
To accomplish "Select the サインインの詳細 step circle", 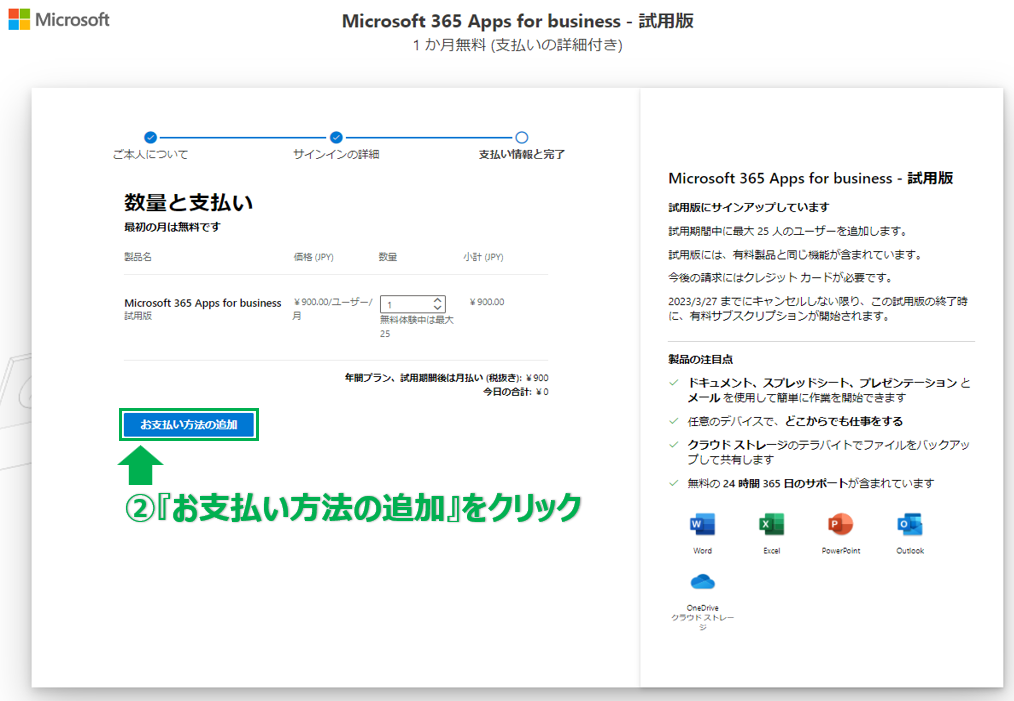I will pos(336,137).
